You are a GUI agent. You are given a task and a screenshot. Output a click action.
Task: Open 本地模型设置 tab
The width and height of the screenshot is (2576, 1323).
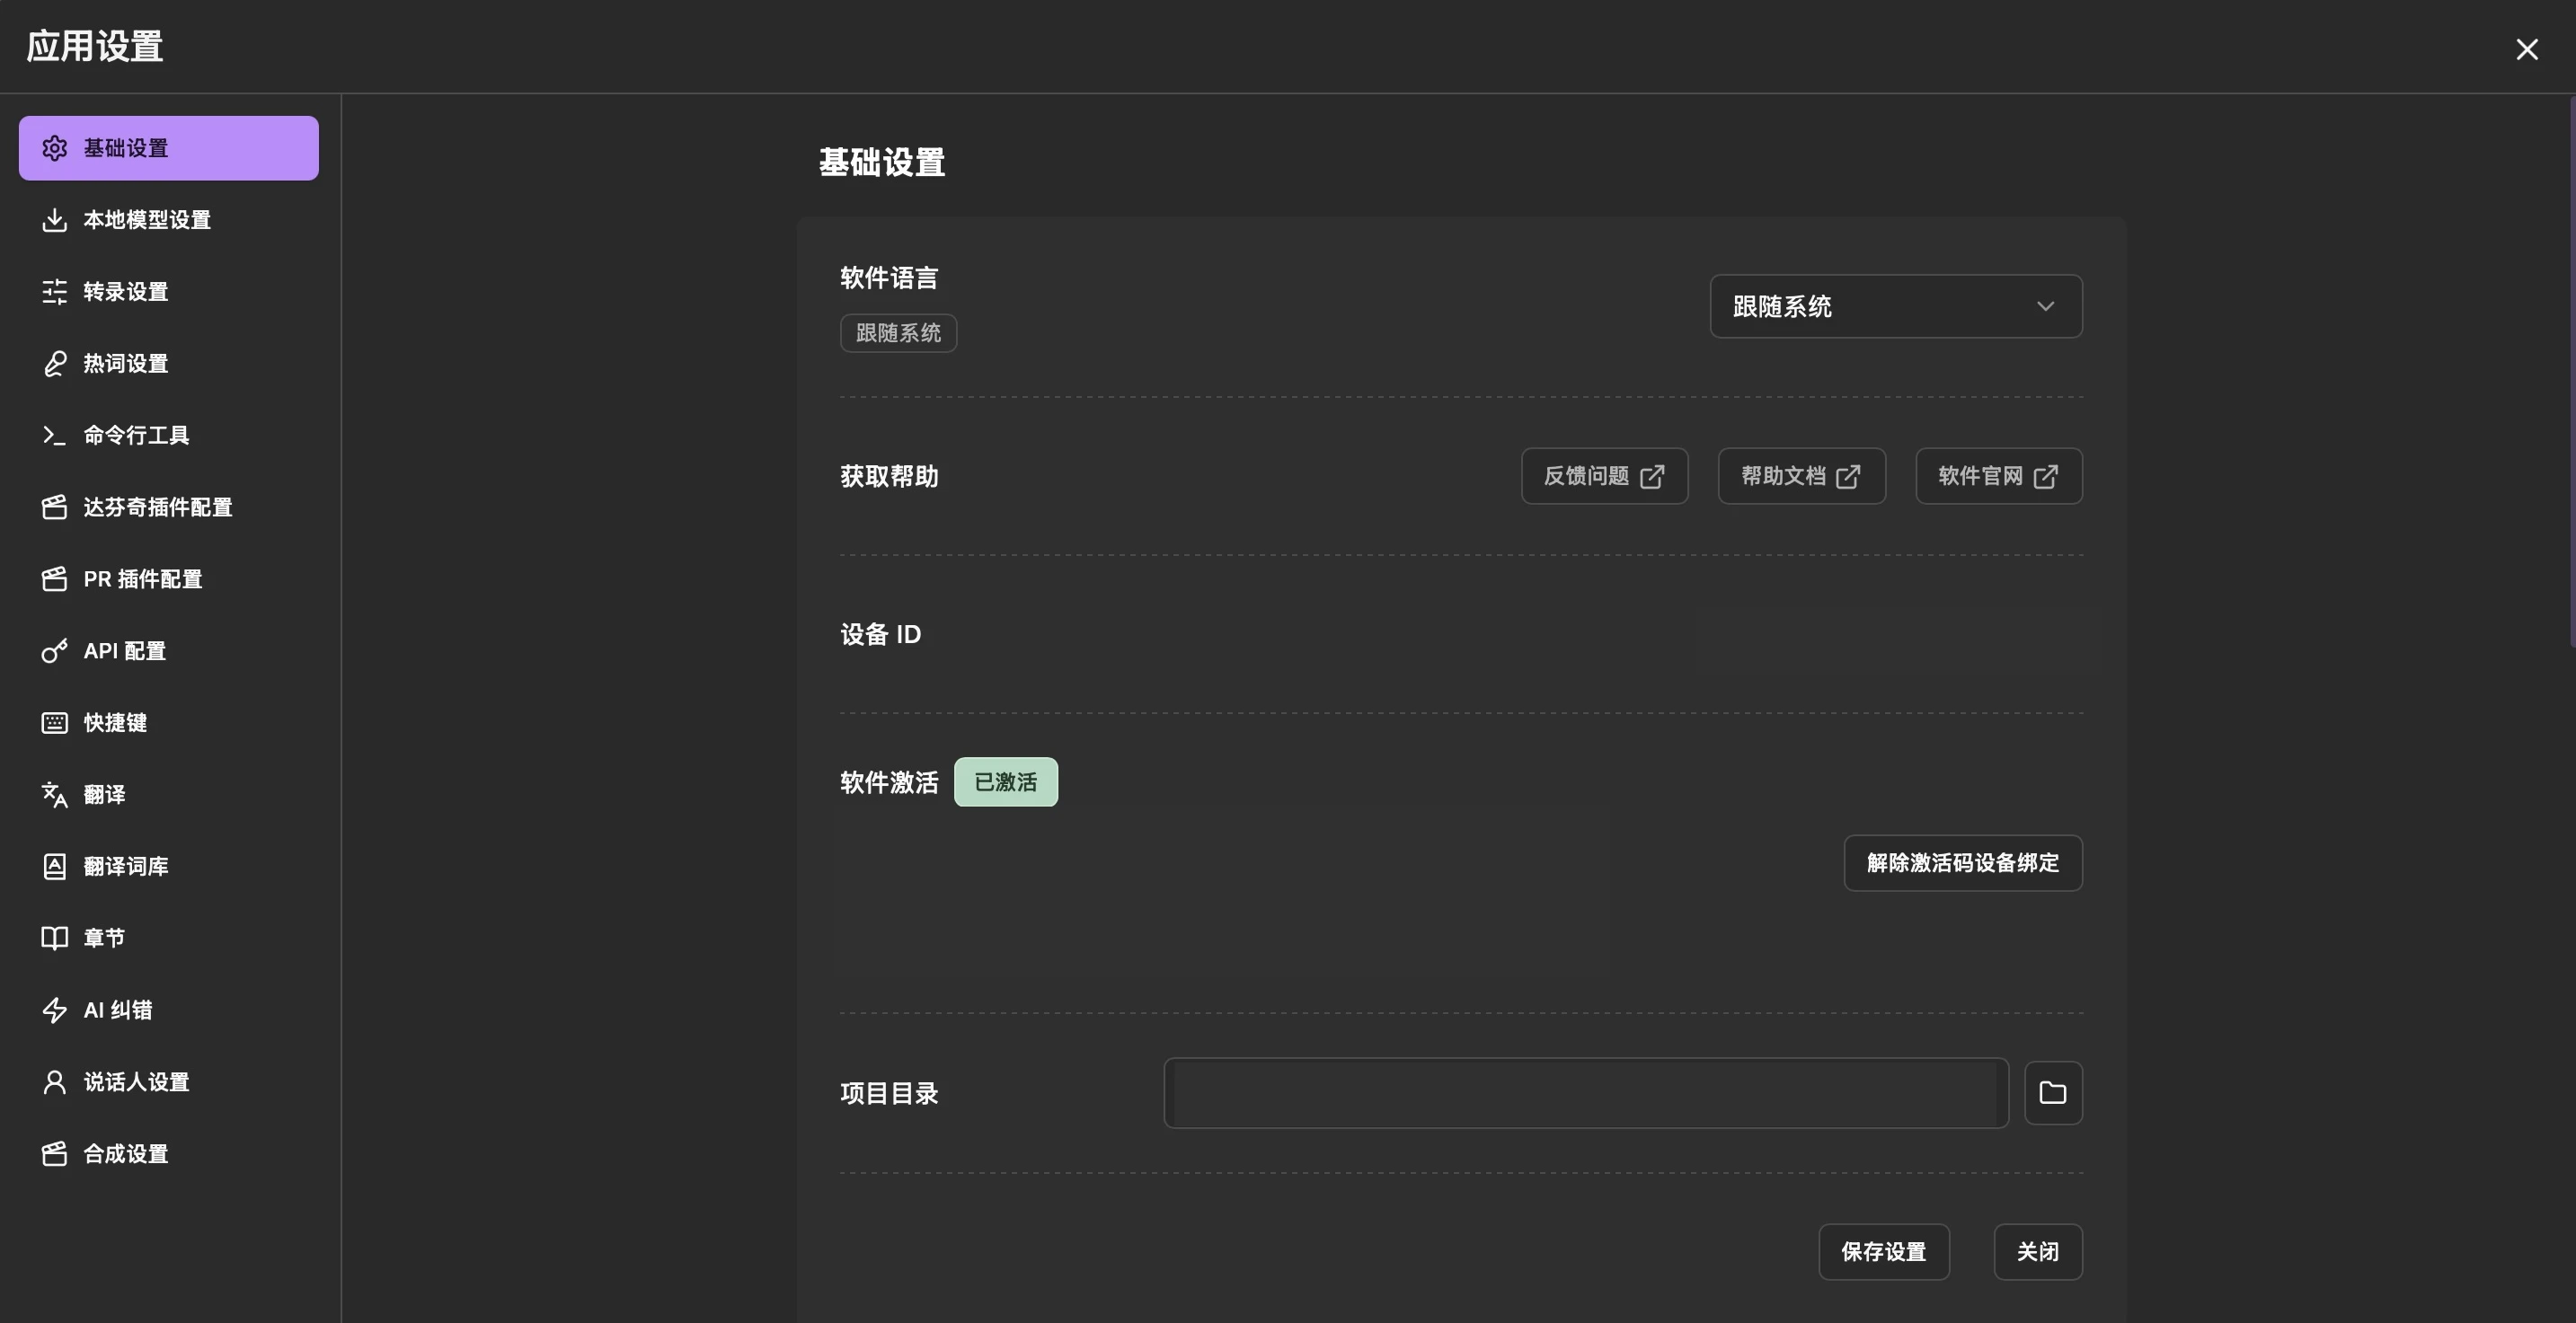169,220
